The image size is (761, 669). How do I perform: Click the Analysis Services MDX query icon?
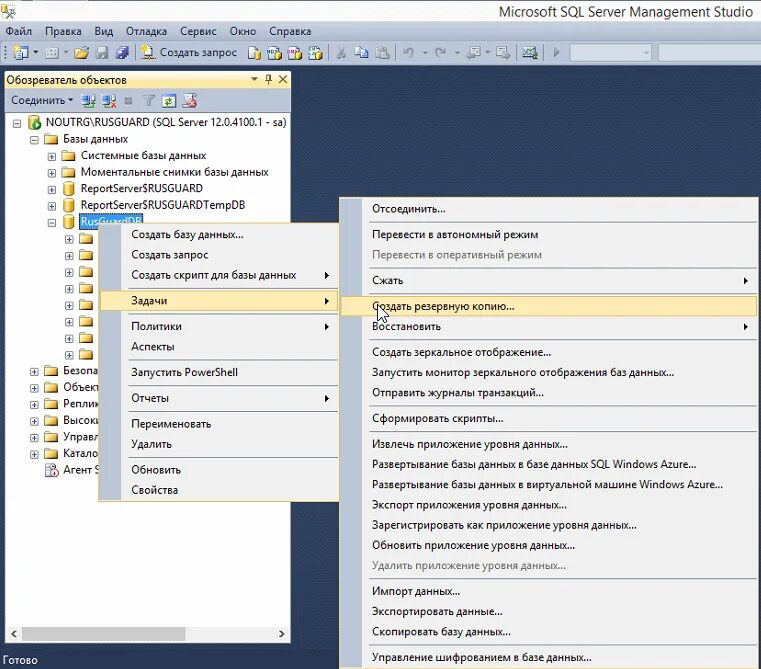274,52
